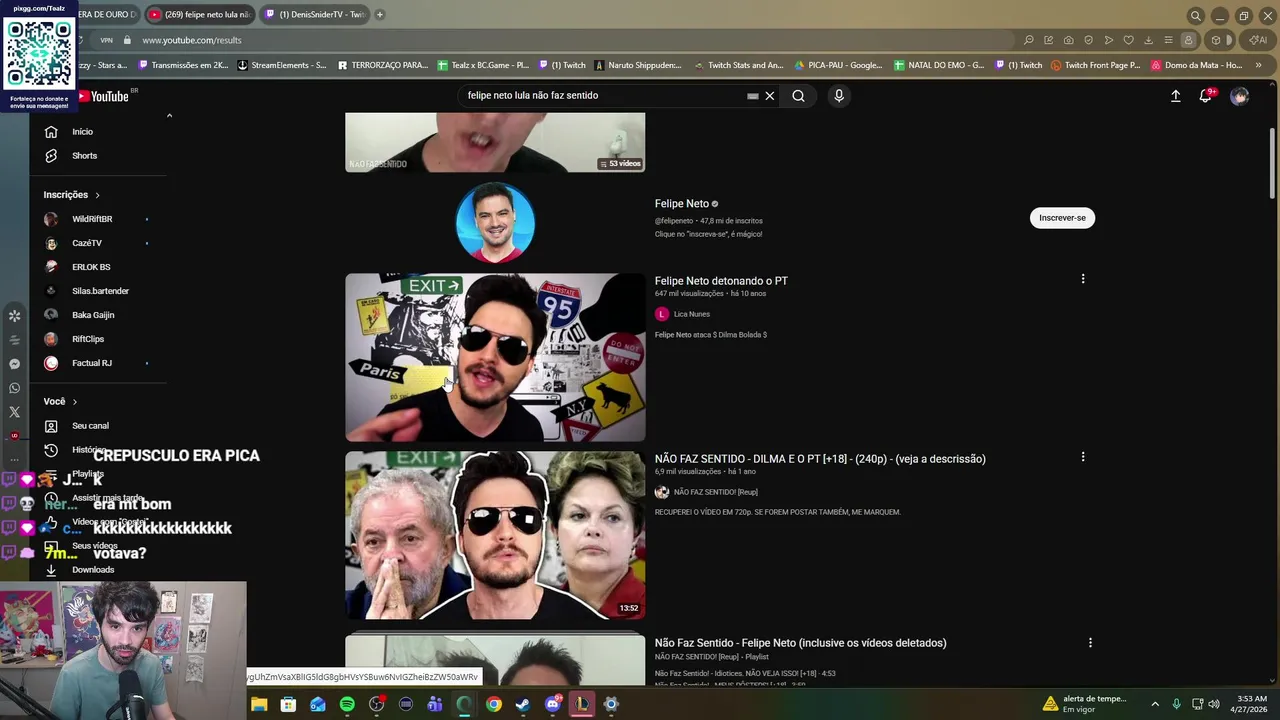Image resolution: width=1280 pixels, height=720 pixels.
Task: Clear the YouTube search query
Action: click(770, 96)
